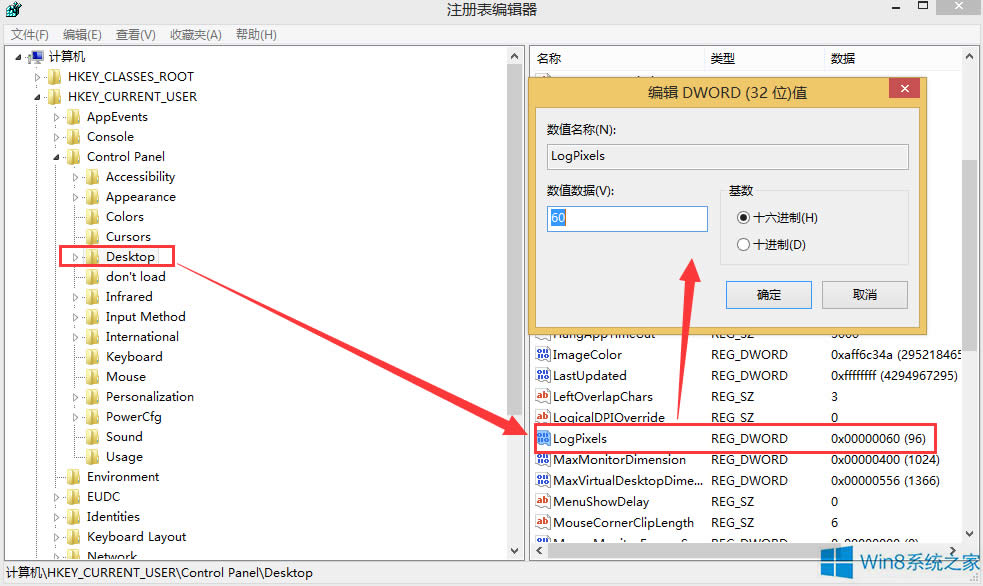The image size is (983, 586).
Task: Click inside the 数值数据 input field
Action: [x=626, y=217]
